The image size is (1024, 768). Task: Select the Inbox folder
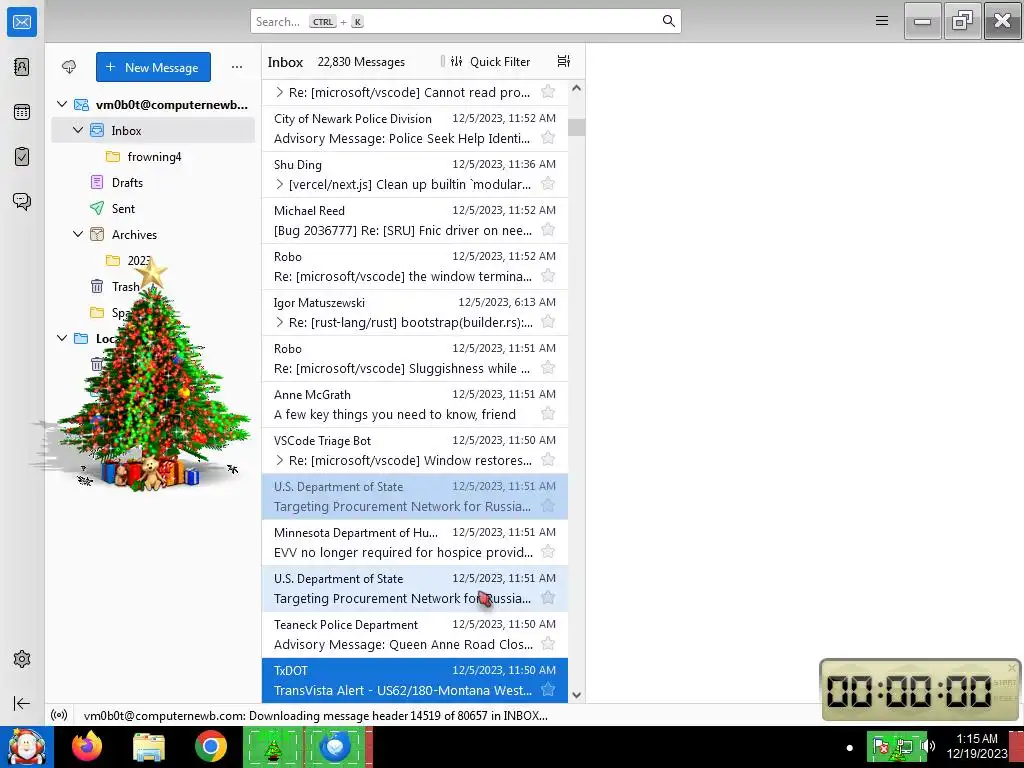coord(153,131)
